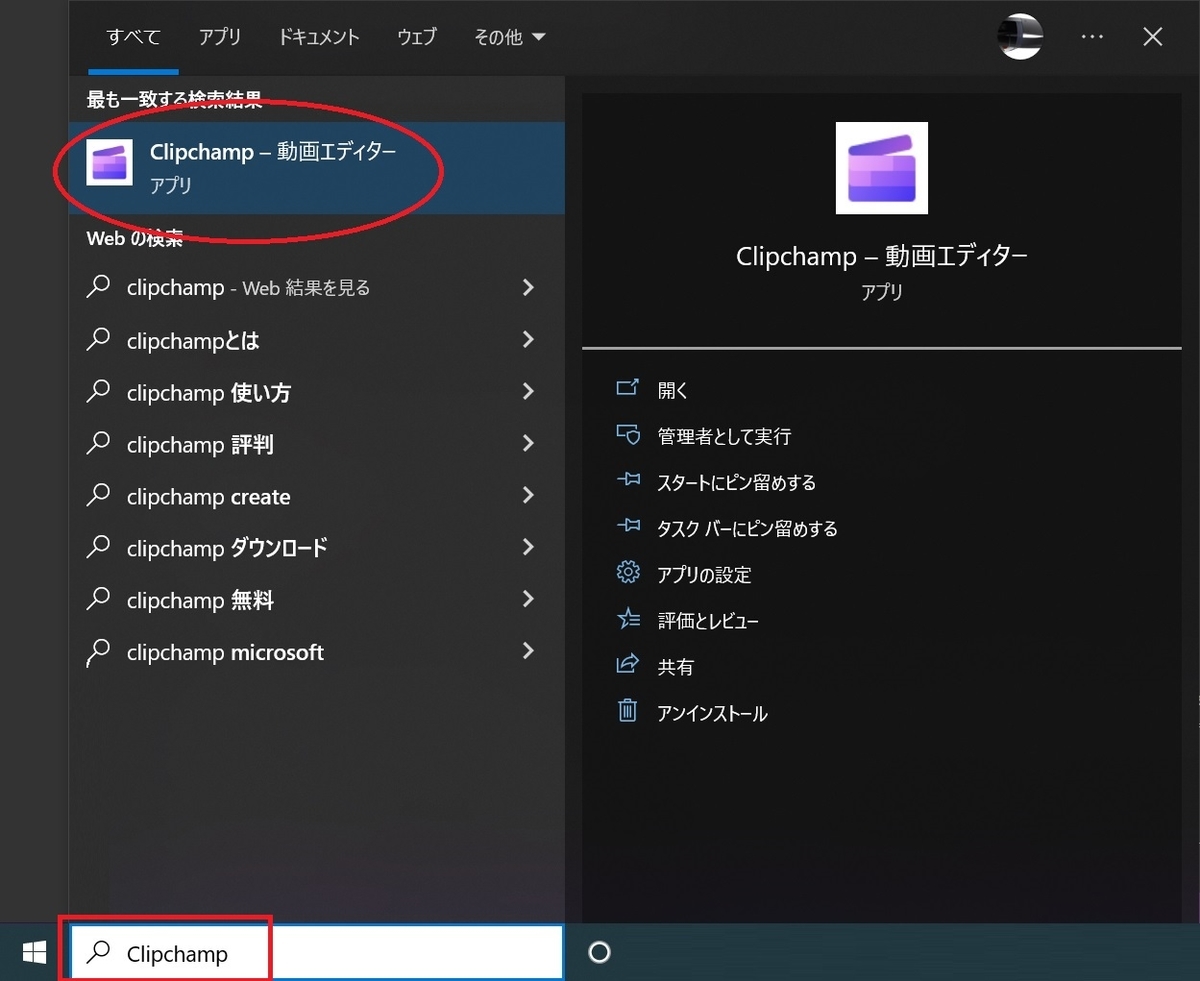Image resolution: width=1200 pixels, height=981 pixels.
Task: Click search icon beside 'clipchamp 使い方'
Action: (x=98, y=392)
